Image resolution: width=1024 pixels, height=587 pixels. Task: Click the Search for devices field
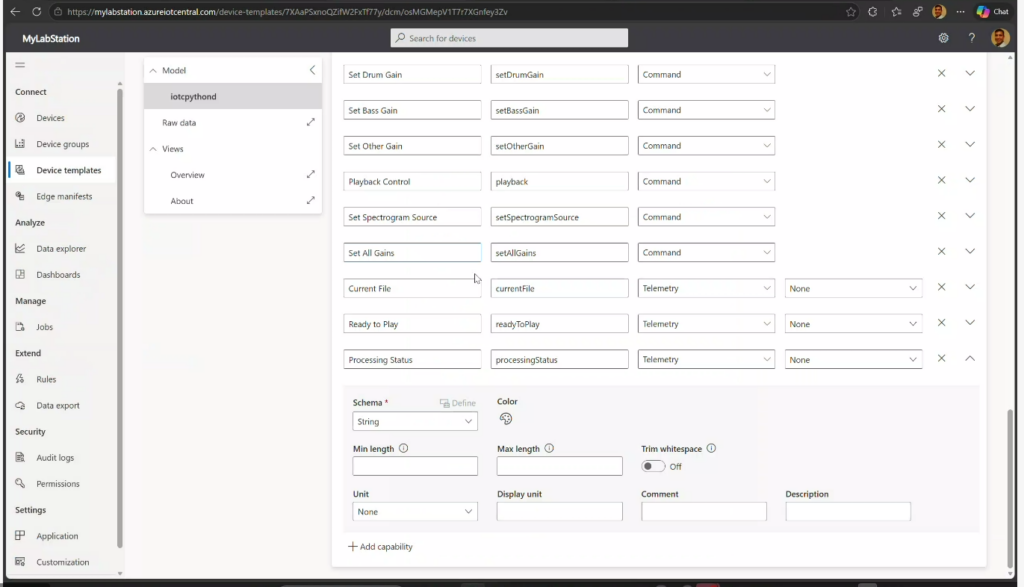coord(509,38)
